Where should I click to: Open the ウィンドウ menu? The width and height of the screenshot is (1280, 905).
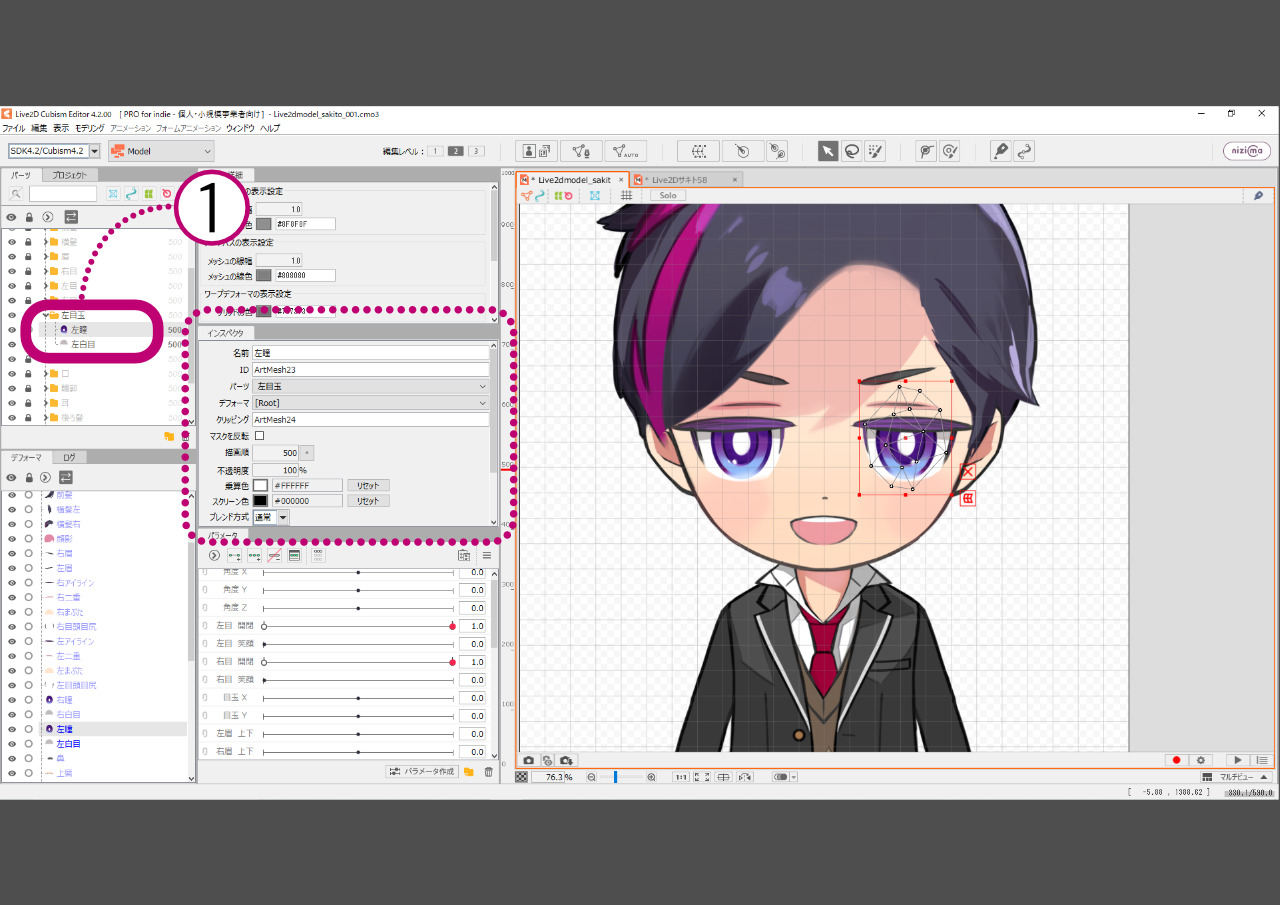239,128
